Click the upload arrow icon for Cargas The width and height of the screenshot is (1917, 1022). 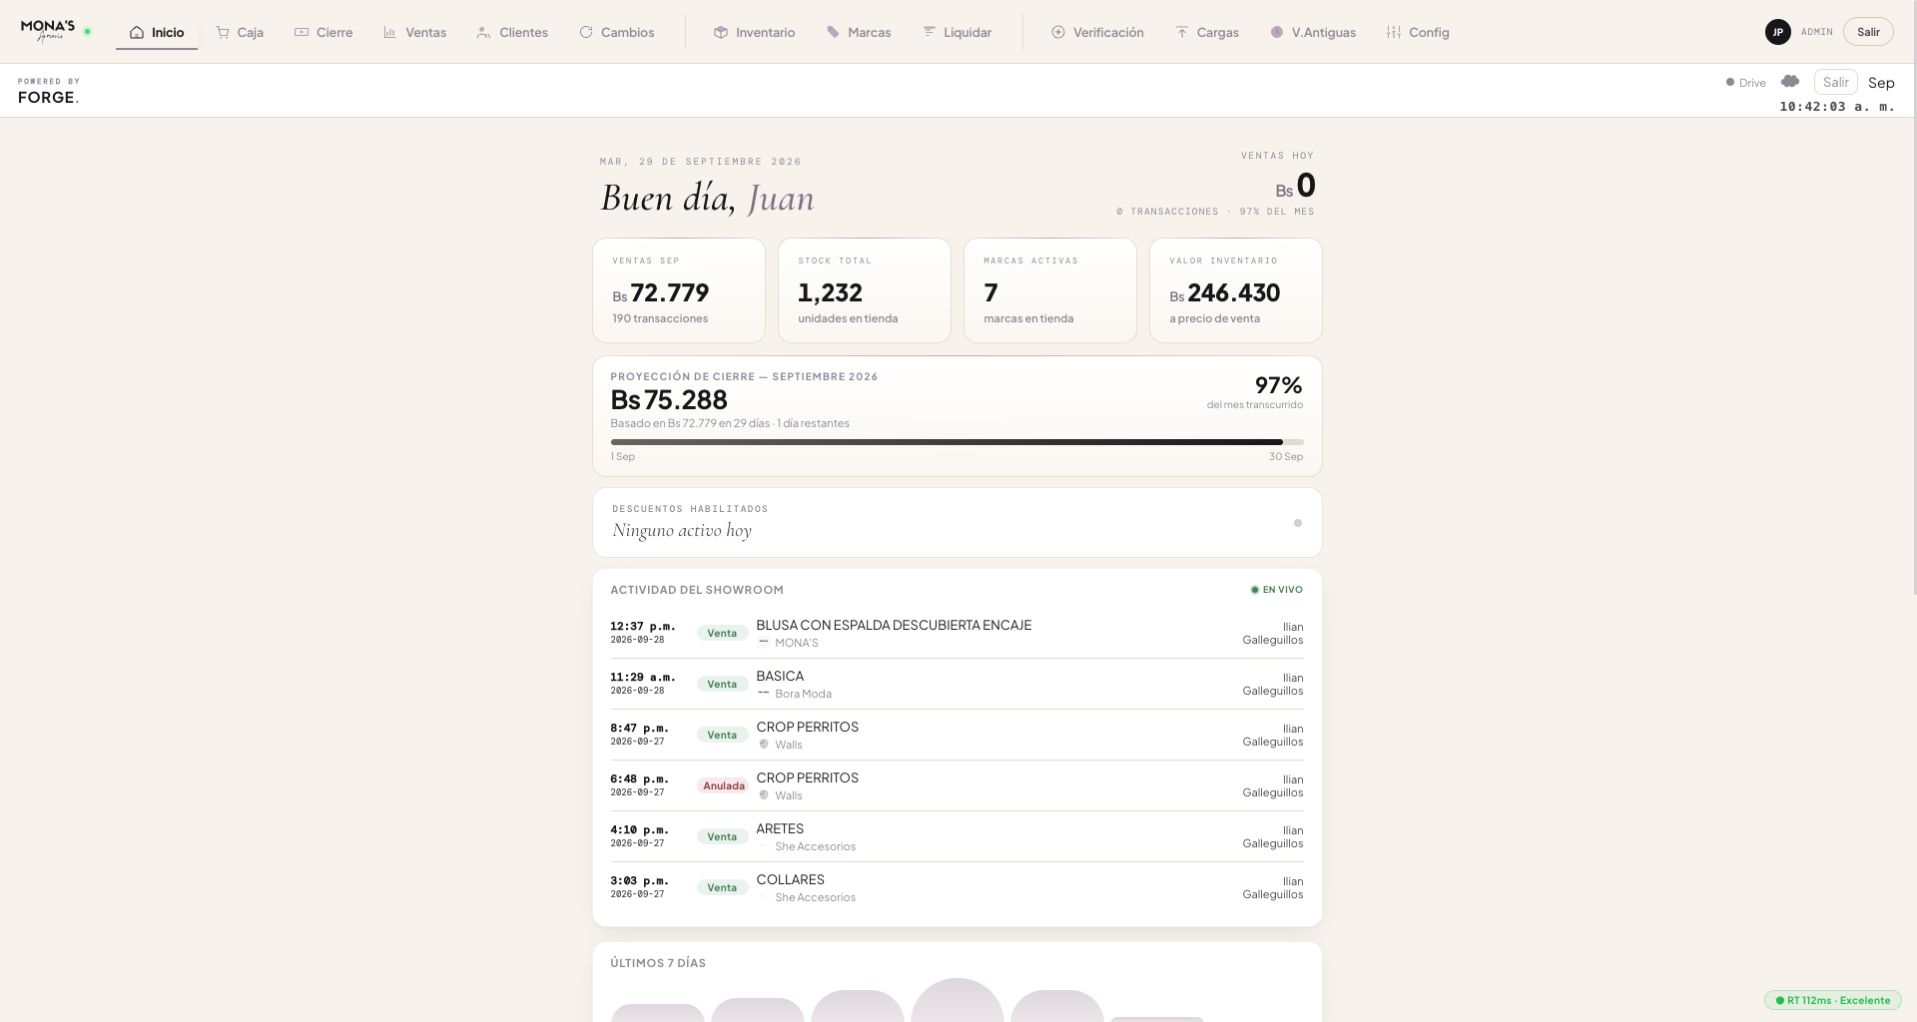click(x=1182, y=32)
